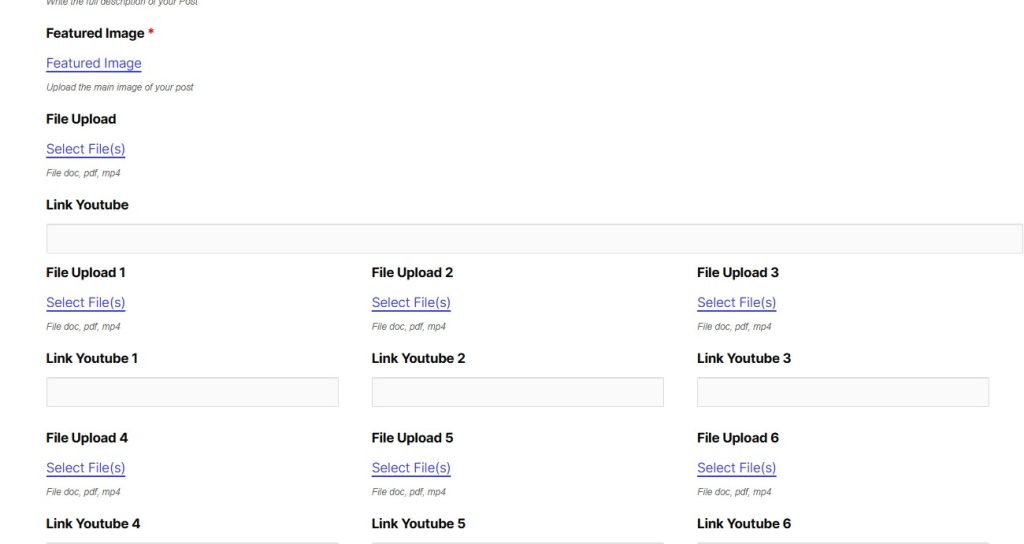
Task: Click Select File(s) under File Upload 5
Action: click(411, 468)
